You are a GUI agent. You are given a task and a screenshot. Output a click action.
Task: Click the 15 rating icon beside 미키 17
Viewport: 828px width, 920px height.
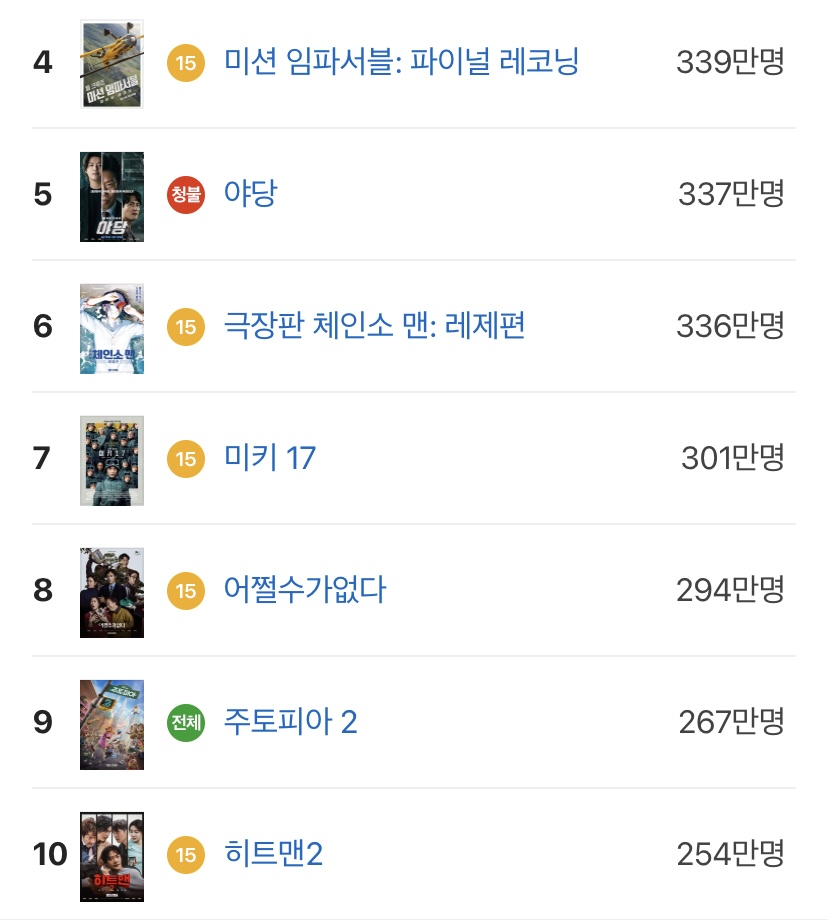pyautogui.click(x=186, y=459)
